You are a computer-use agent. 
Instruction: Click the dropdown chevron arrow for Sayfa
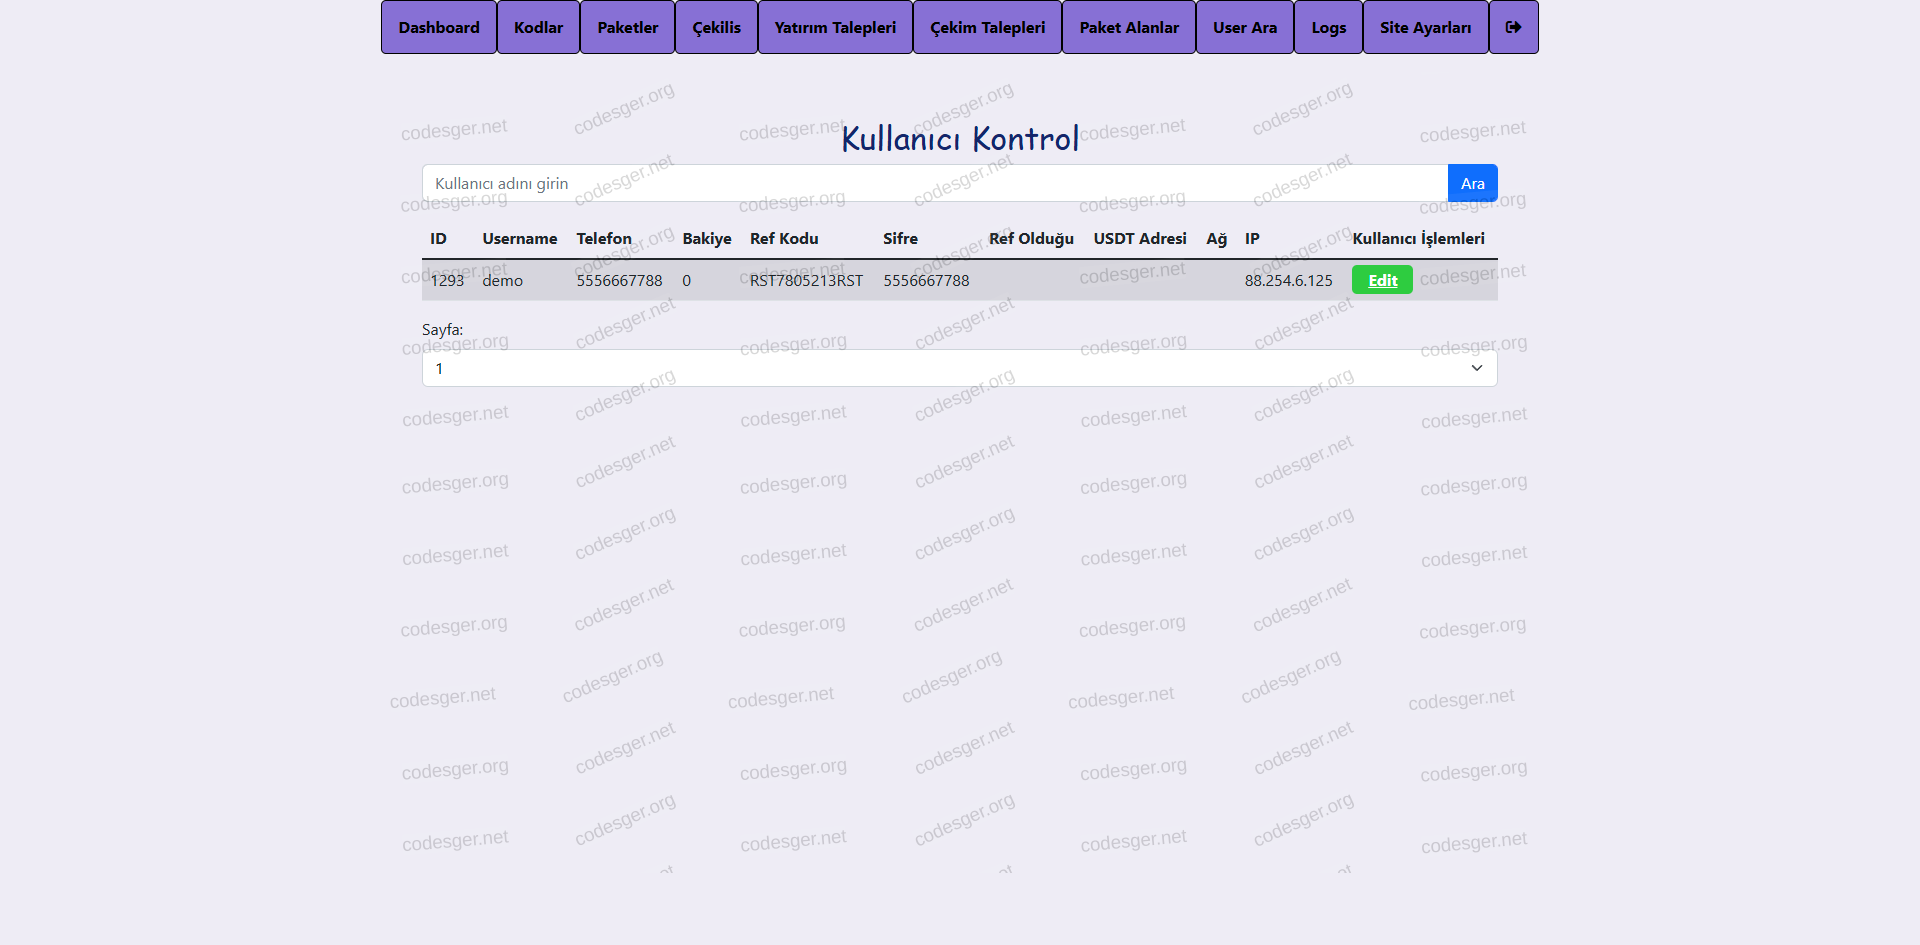pyautogui.click(x=1476, y=368)
